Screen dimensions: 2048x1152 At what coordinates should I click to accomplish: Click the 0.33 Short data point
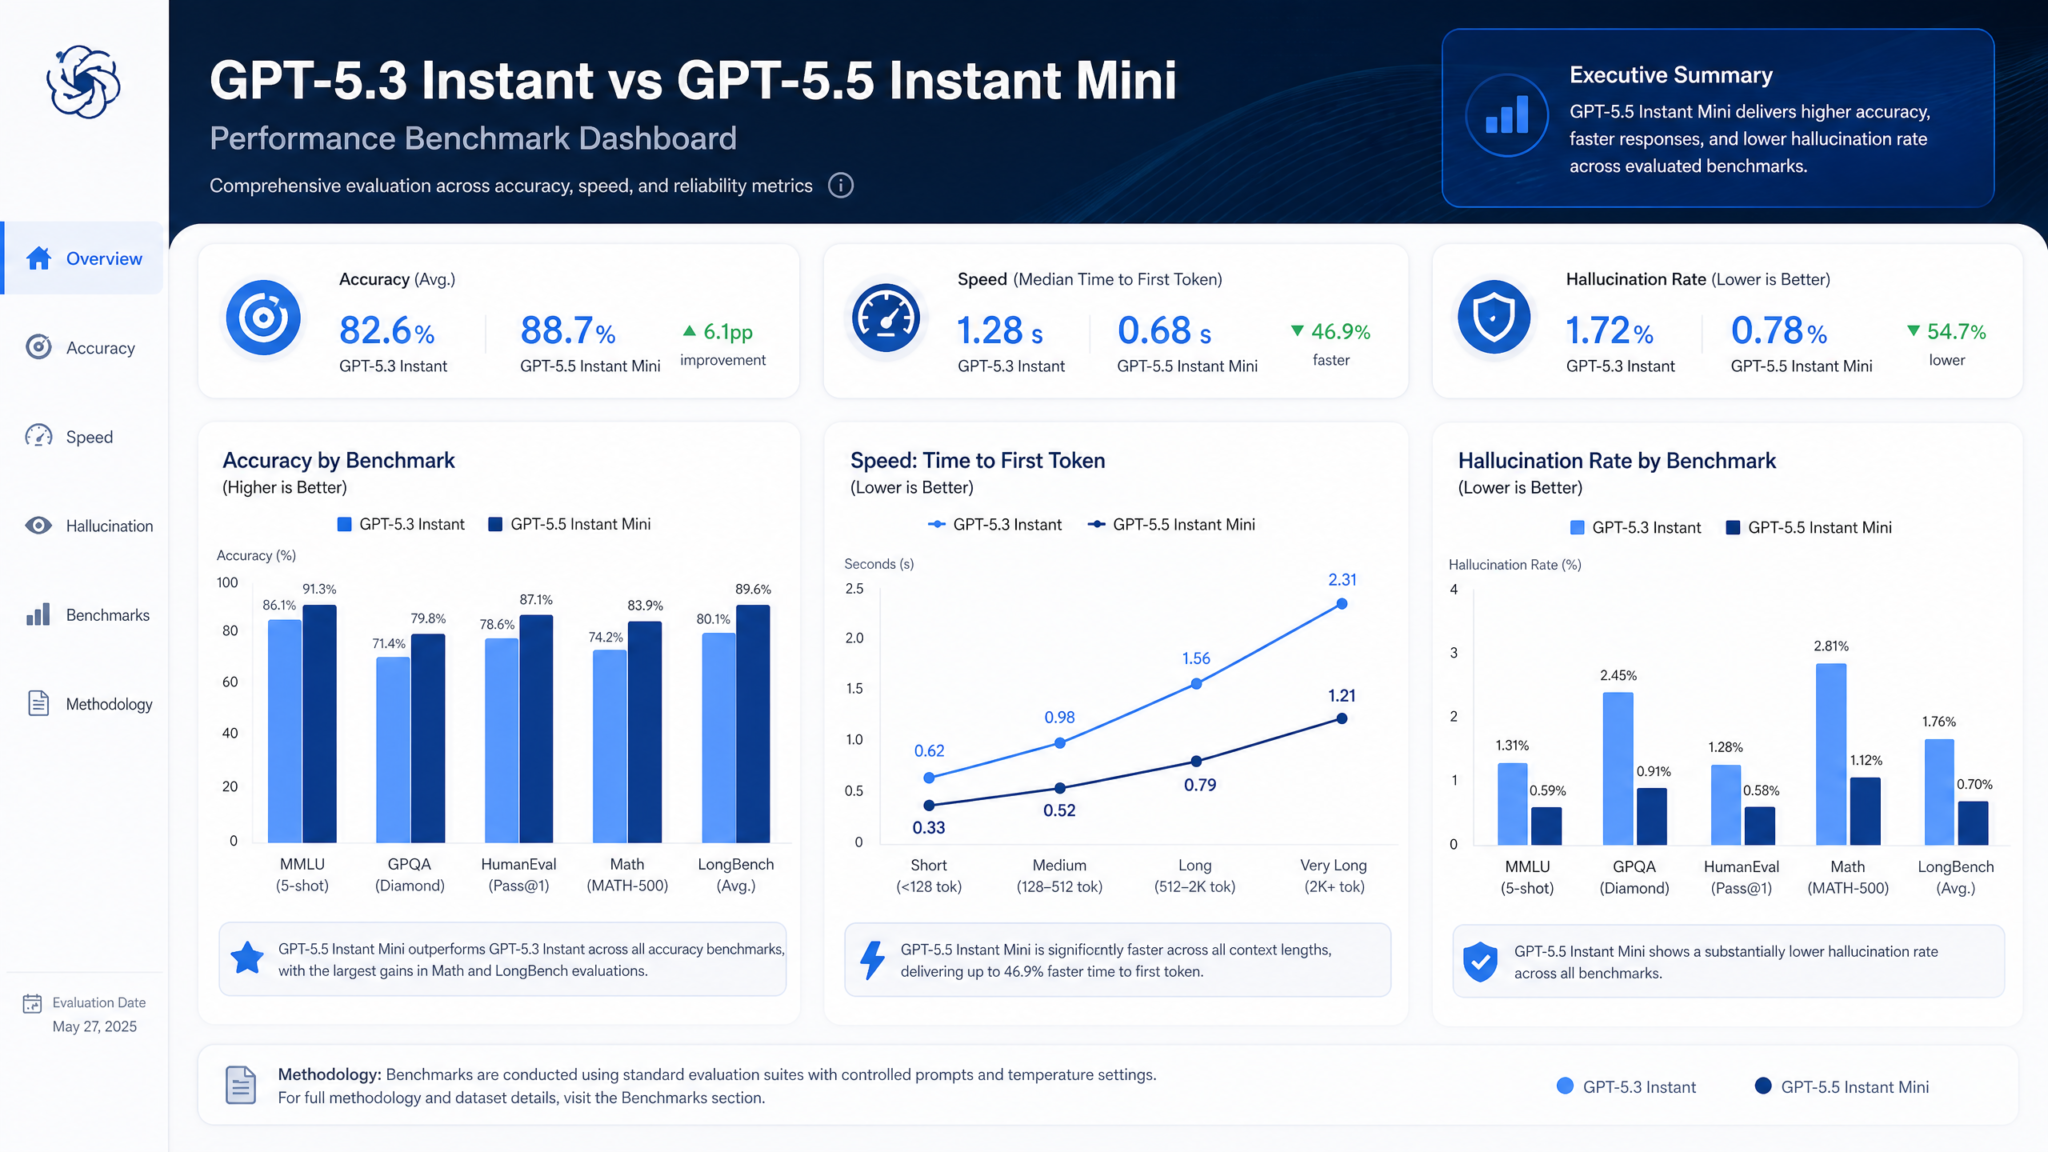tap(929, 805)
